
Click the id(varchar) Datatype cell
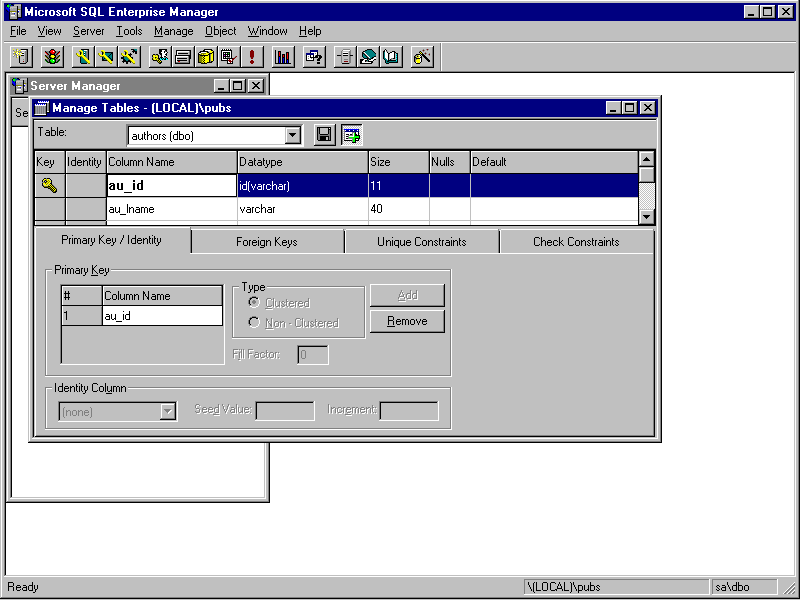302,186
